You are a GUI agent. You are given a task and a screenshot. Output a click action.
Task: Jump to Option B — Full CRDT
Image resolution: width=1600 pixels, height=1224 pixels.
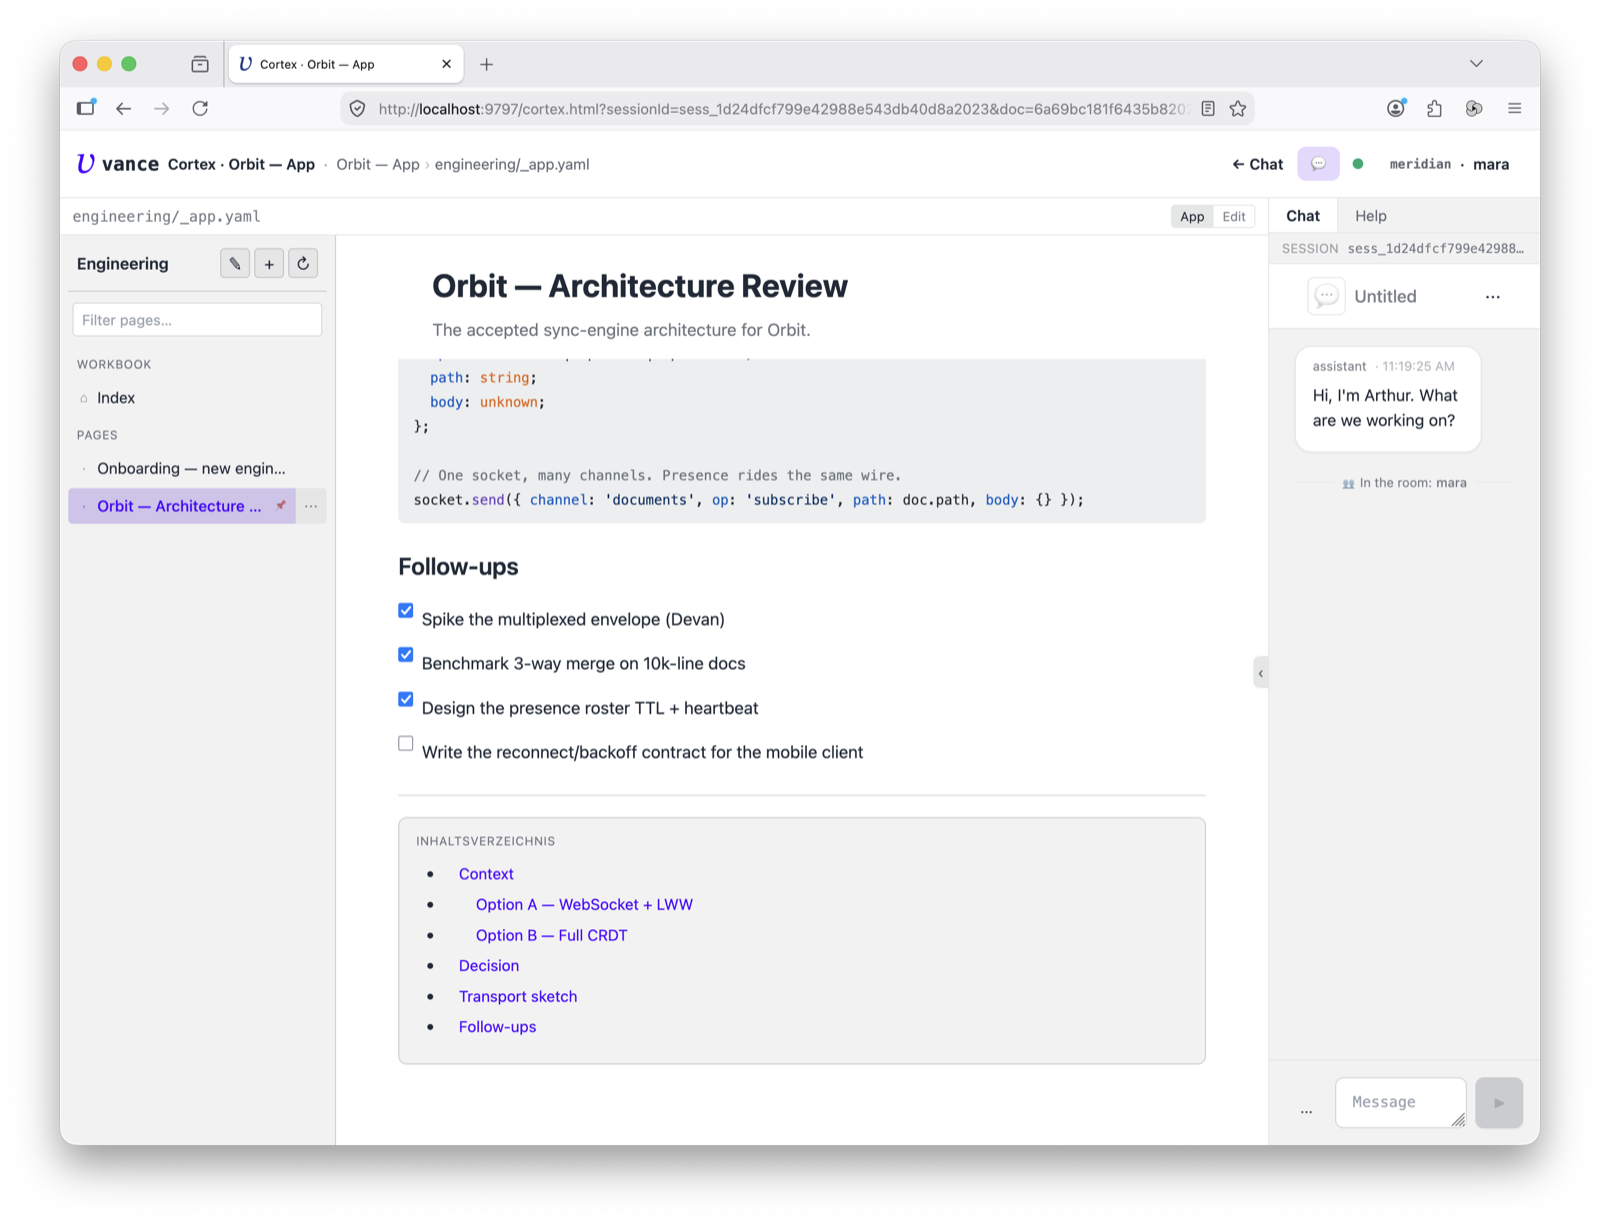[551, 936]
